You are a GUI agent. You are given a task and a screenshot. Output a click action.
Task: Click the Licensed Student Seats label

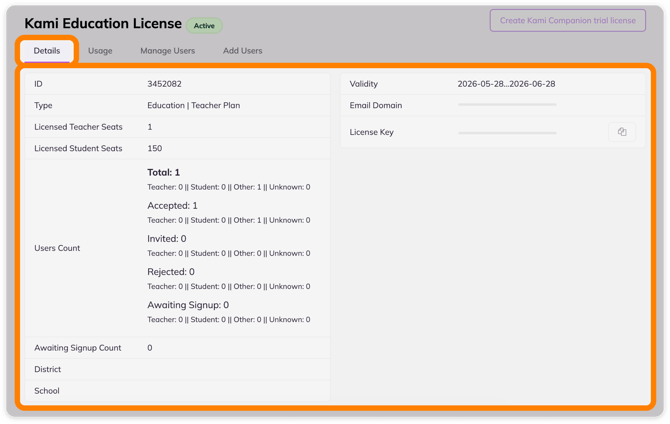pos(78,148)
